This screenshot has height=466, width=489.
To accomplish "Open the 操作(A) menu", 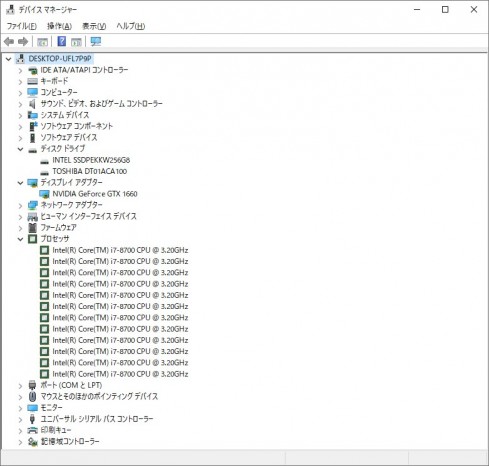I will pyautogui.click(x=59, y=26).
